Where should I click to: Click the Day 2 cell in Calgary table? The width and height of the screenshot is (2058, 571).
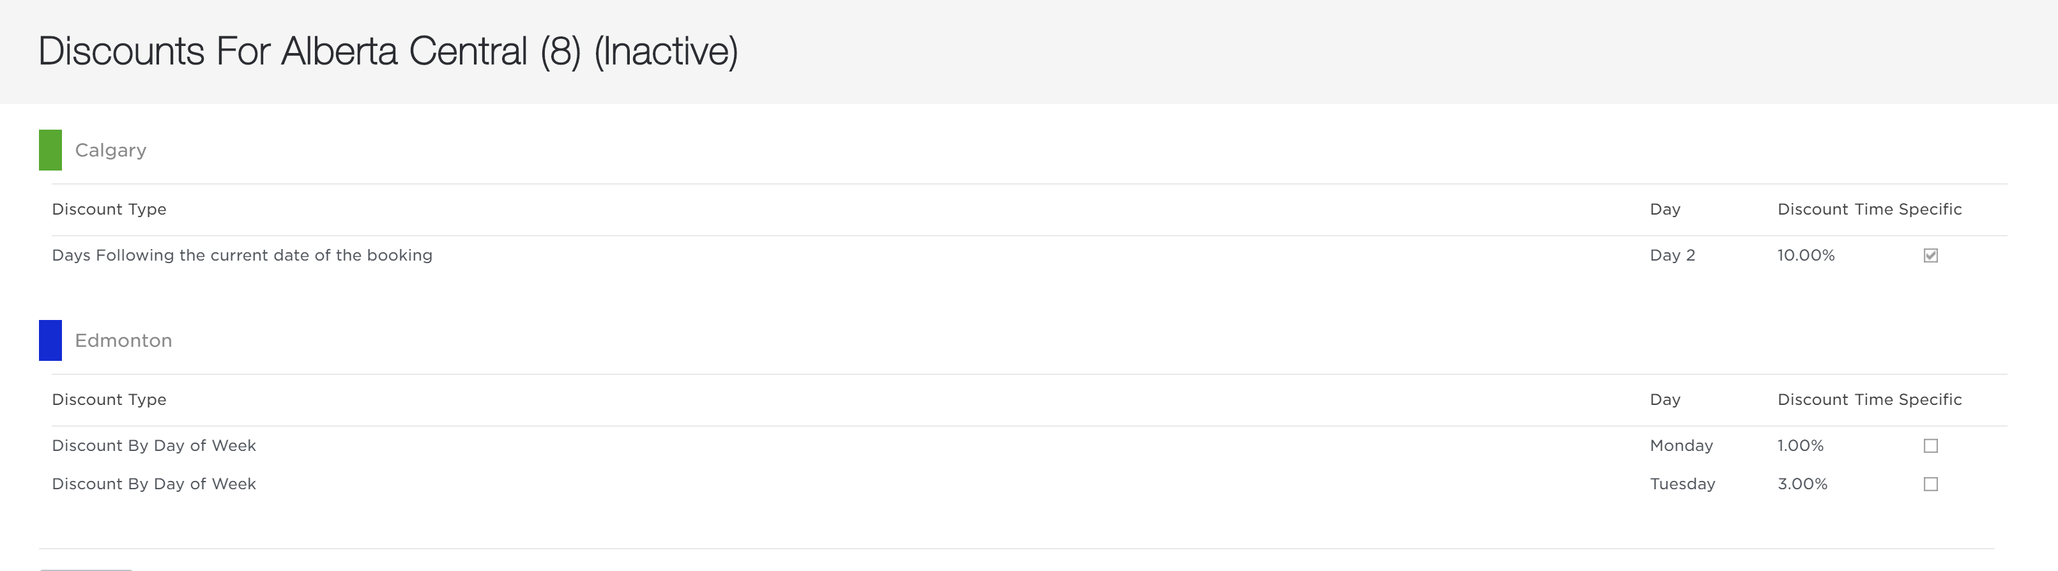point(1673,255)
